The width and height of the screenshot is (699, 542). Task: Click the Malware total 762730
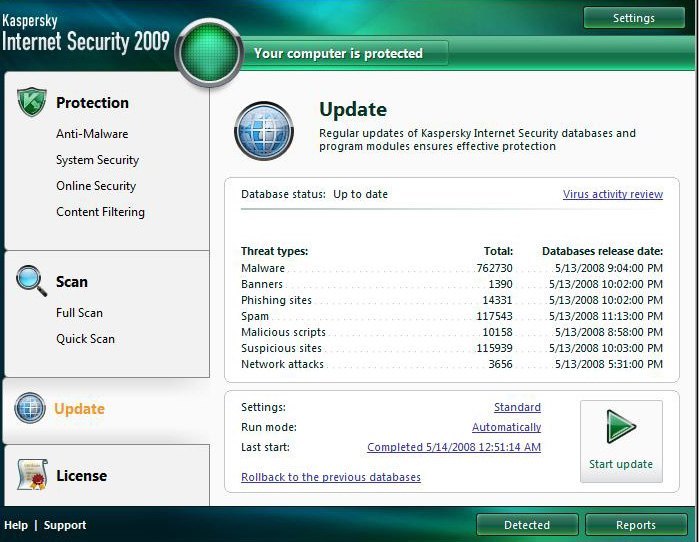point(494,268)
